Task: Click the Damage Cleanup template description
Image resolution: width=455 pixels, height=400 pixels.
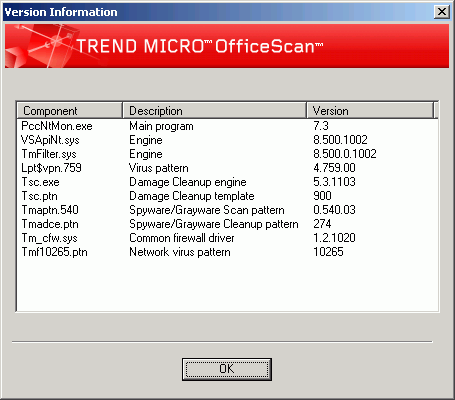Action: click(x=192, y=196)
